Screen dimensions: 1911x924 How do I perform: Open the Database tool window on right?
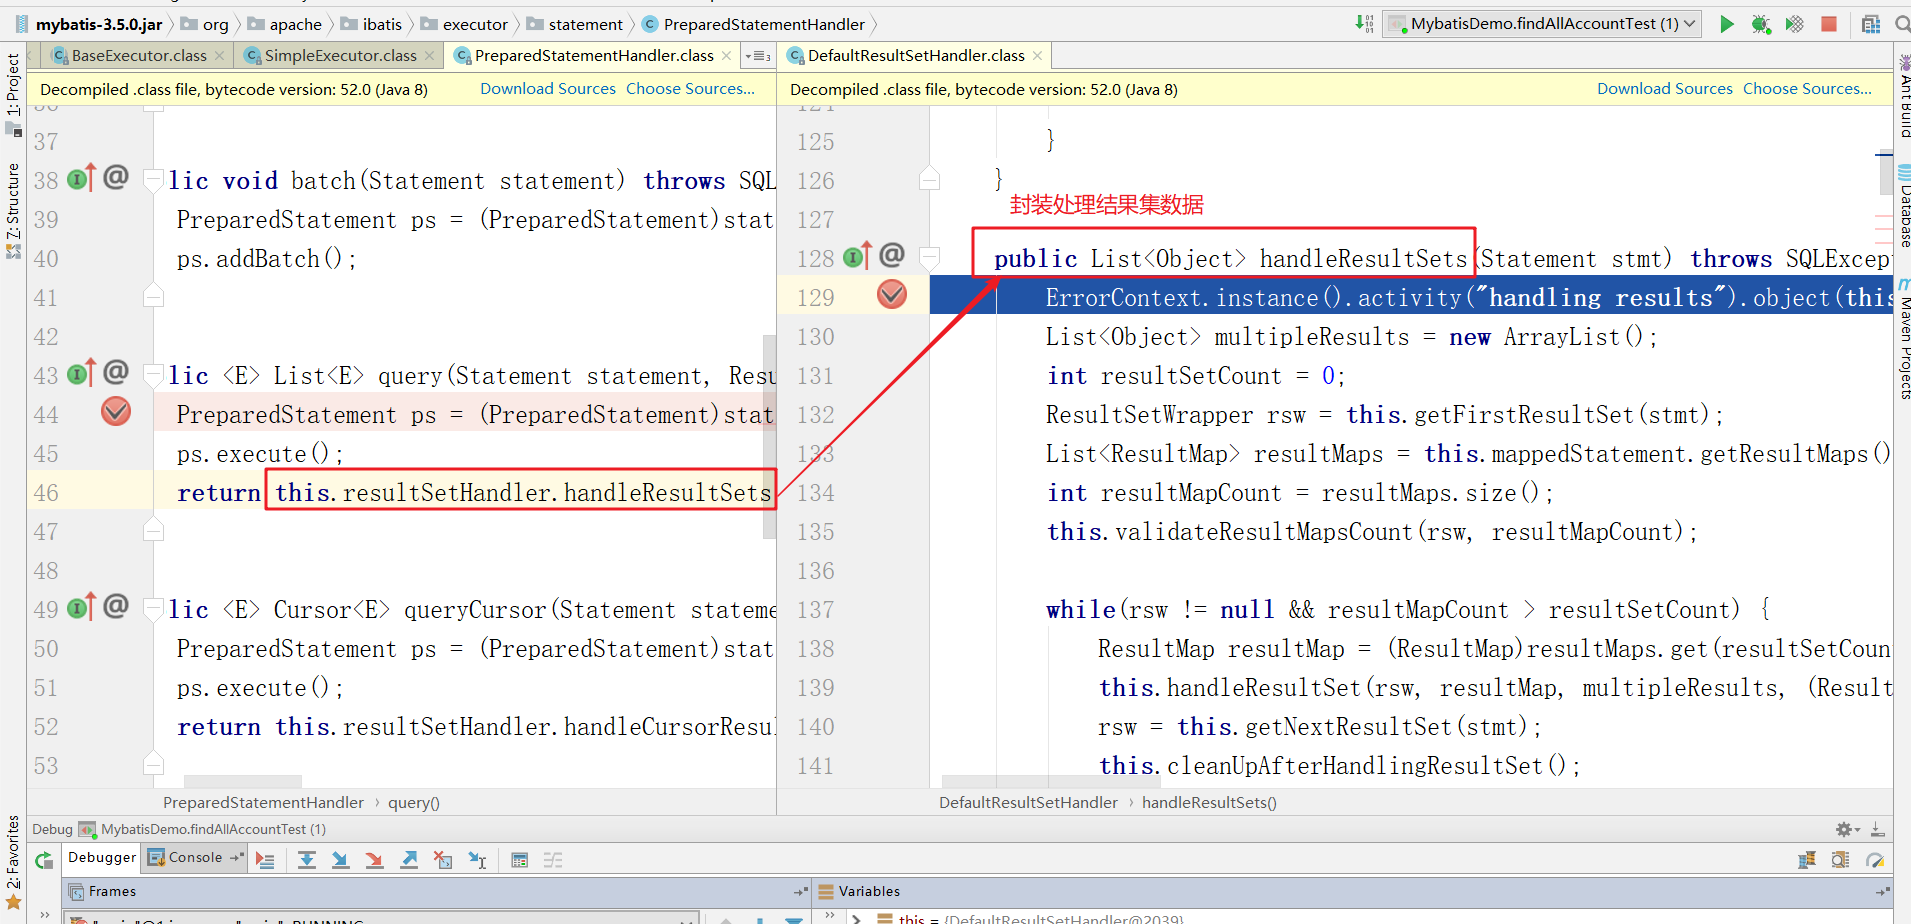(x=1903, y=207)
